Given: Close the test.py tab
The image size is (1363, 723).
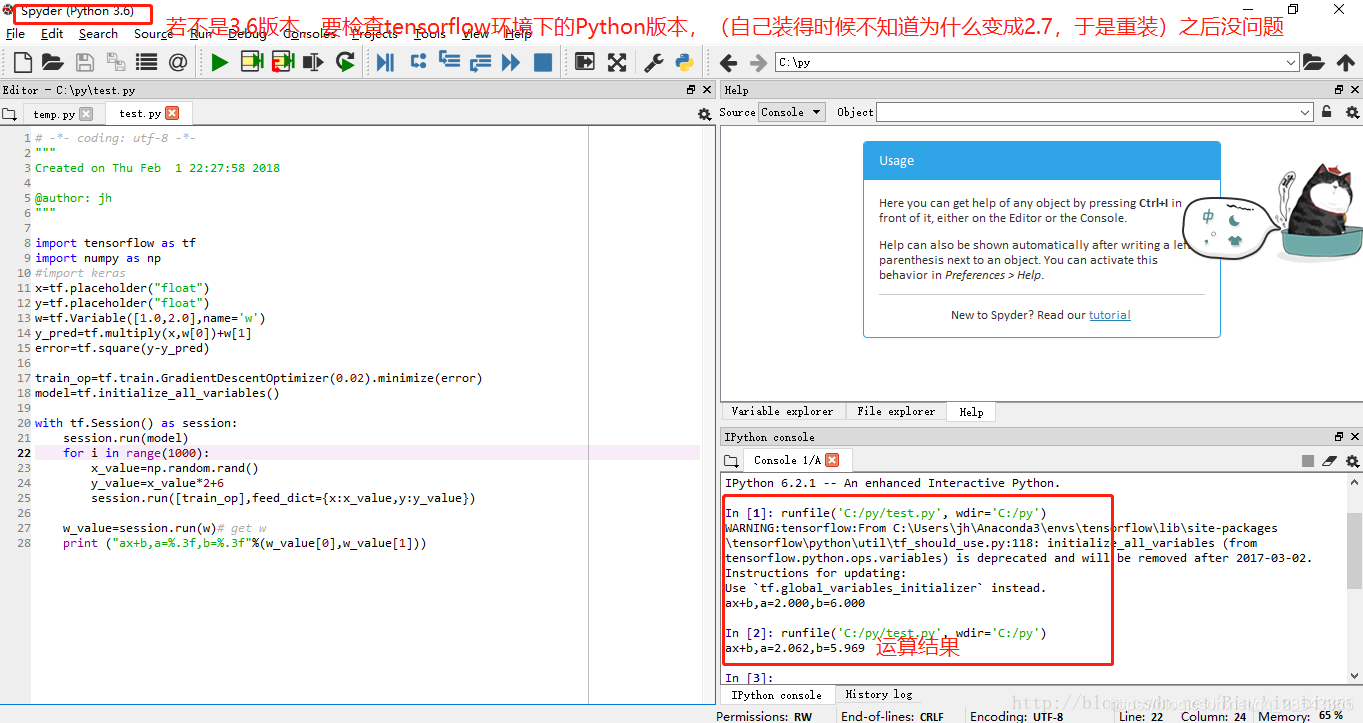Looking at the screenshot, I should [x=172, y=113].
